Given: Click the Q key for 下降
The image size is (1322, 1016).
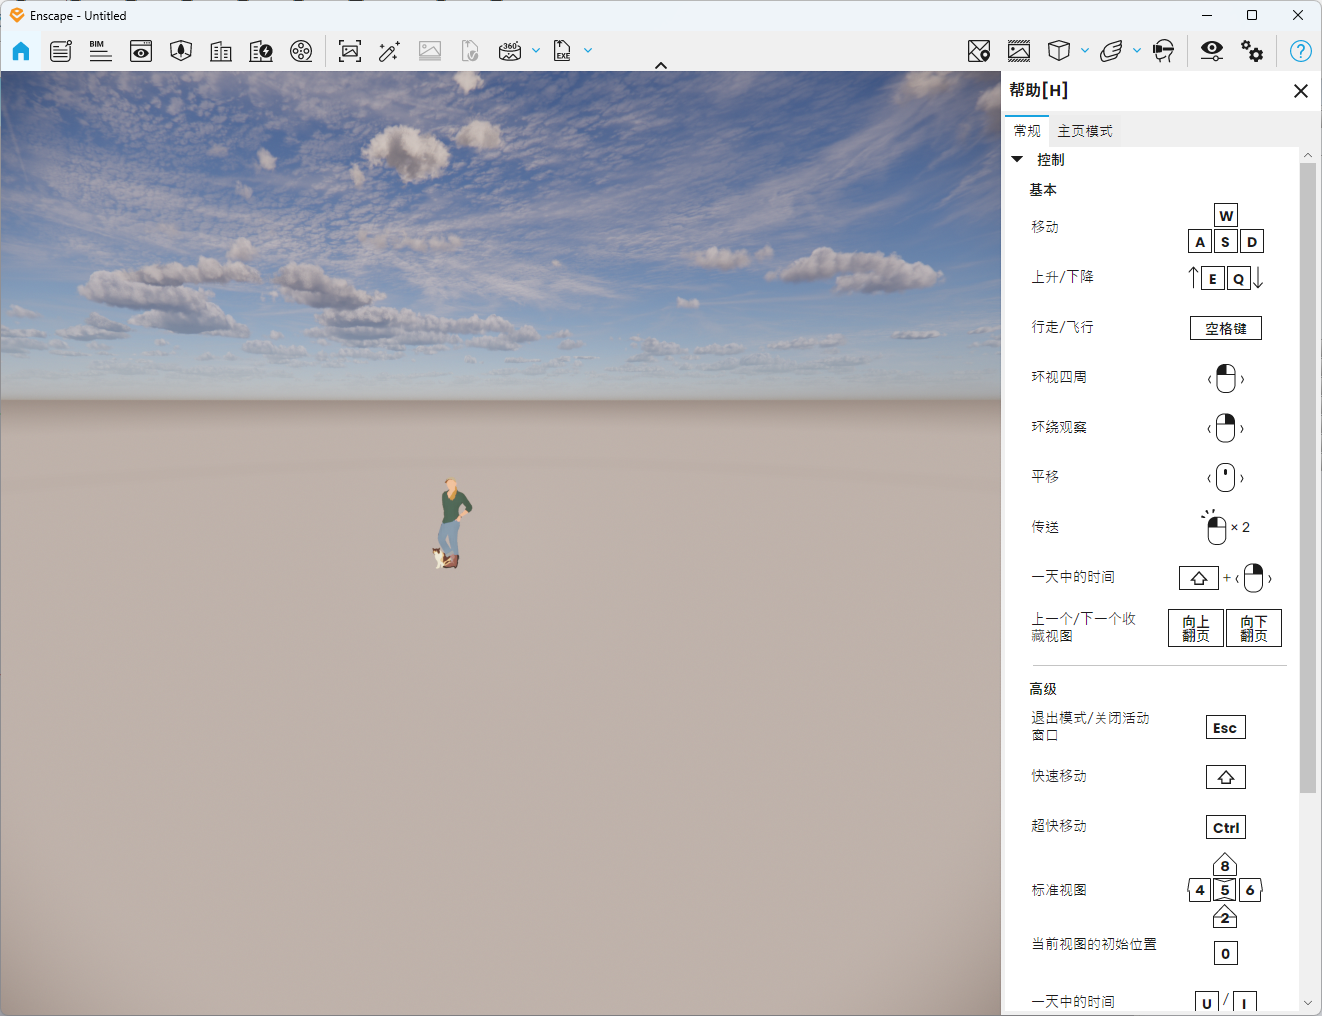Looking at the screenshot, I should coord(1239,279).
